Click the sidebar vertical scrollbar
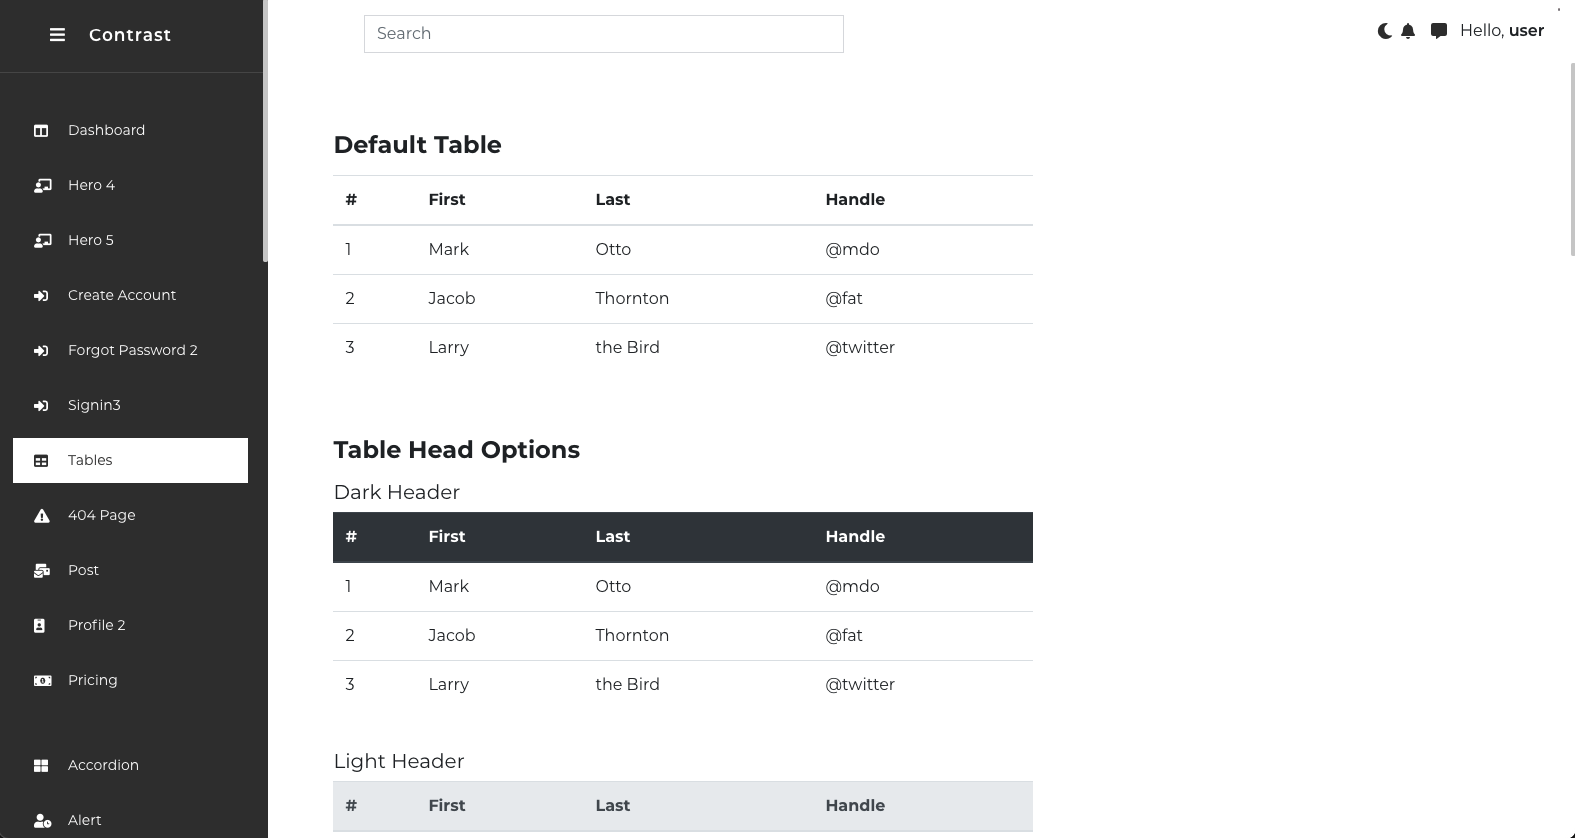Viewport: 1575px width, 838px height. [265, 130]
